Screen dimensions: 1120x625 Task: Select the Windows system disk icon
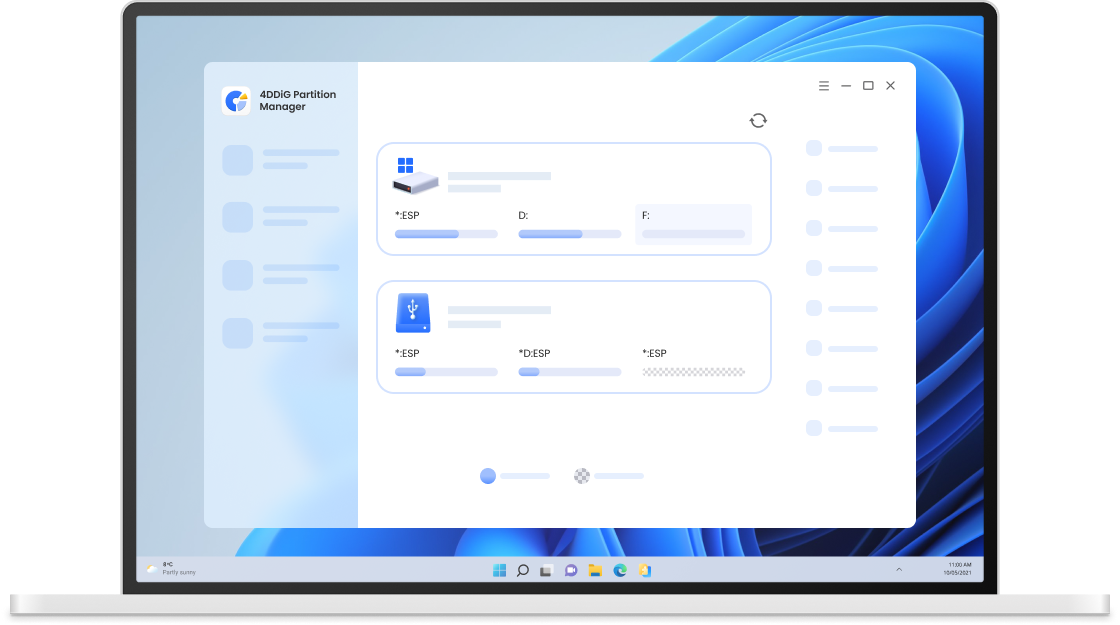pos(415,176)
